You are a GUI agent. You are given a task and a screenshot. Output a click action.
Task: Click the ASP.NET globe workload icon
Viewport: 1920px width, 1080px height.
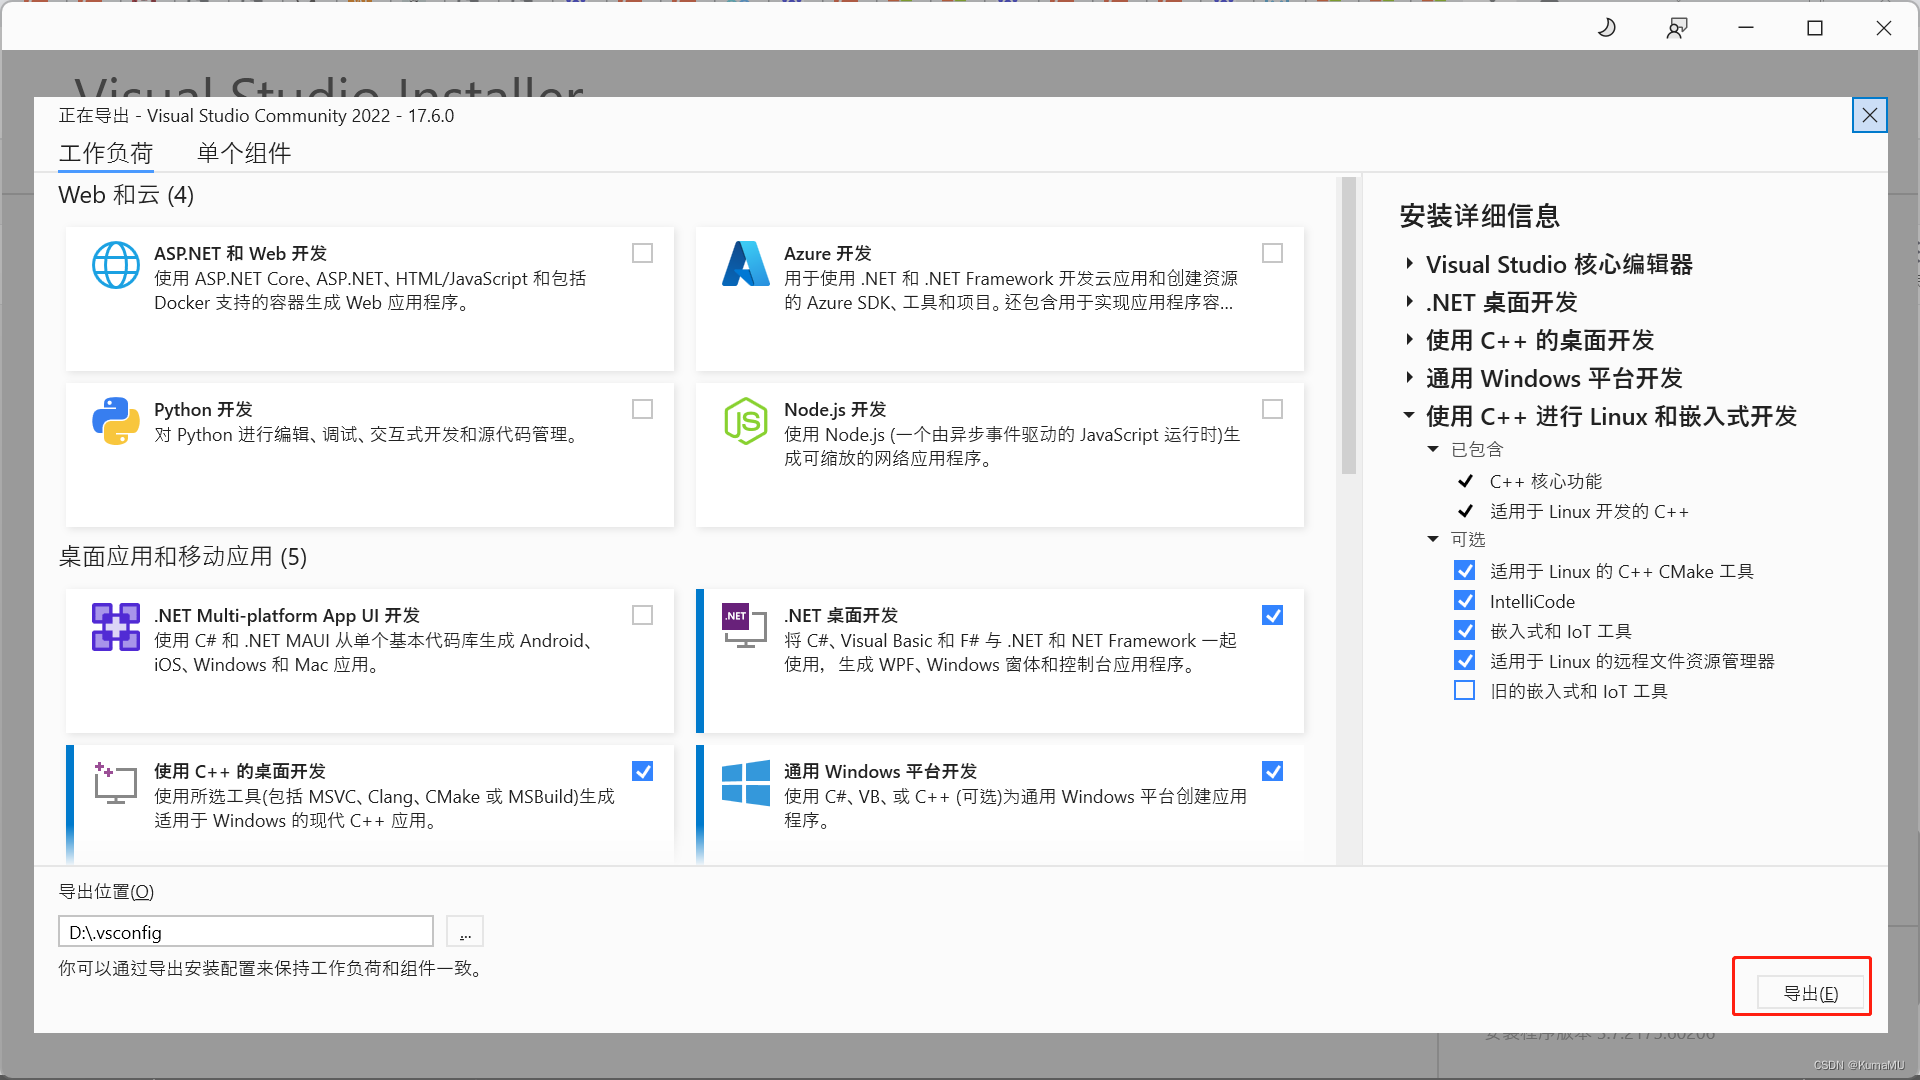(115, 265)
